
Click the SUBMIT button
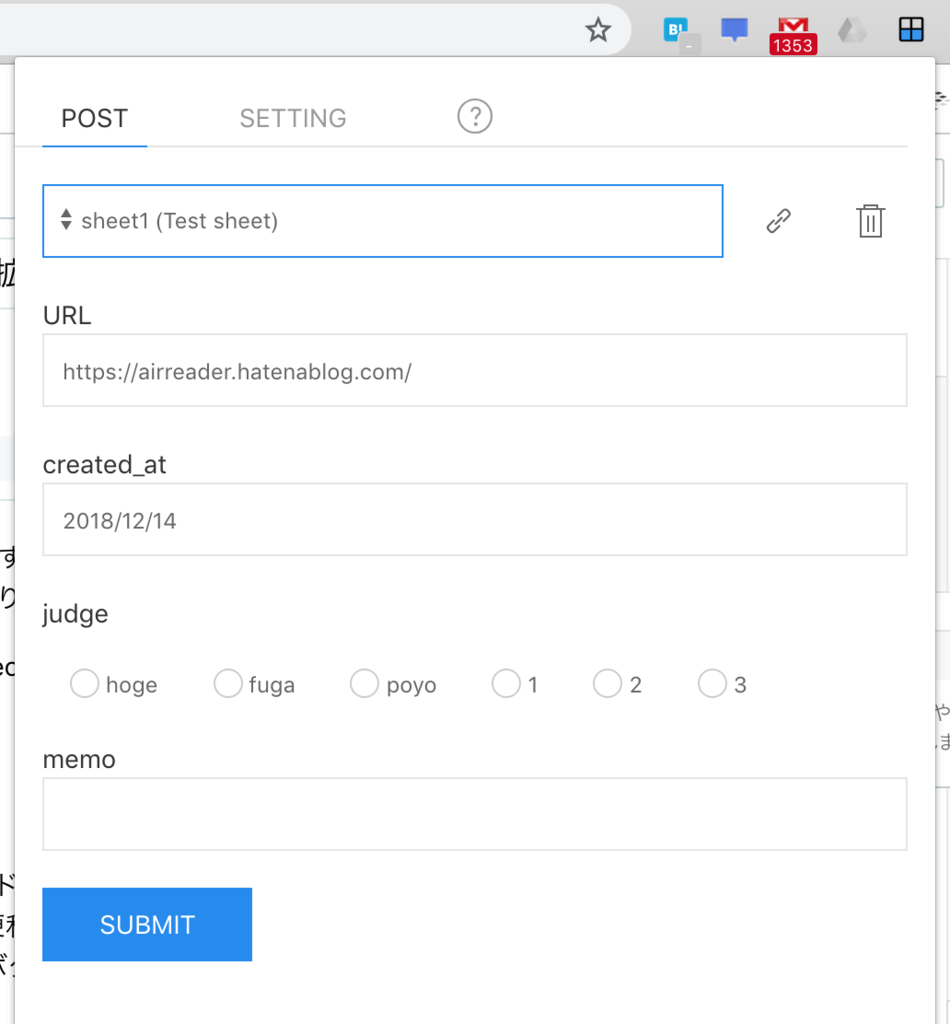(x=147, y=924)
